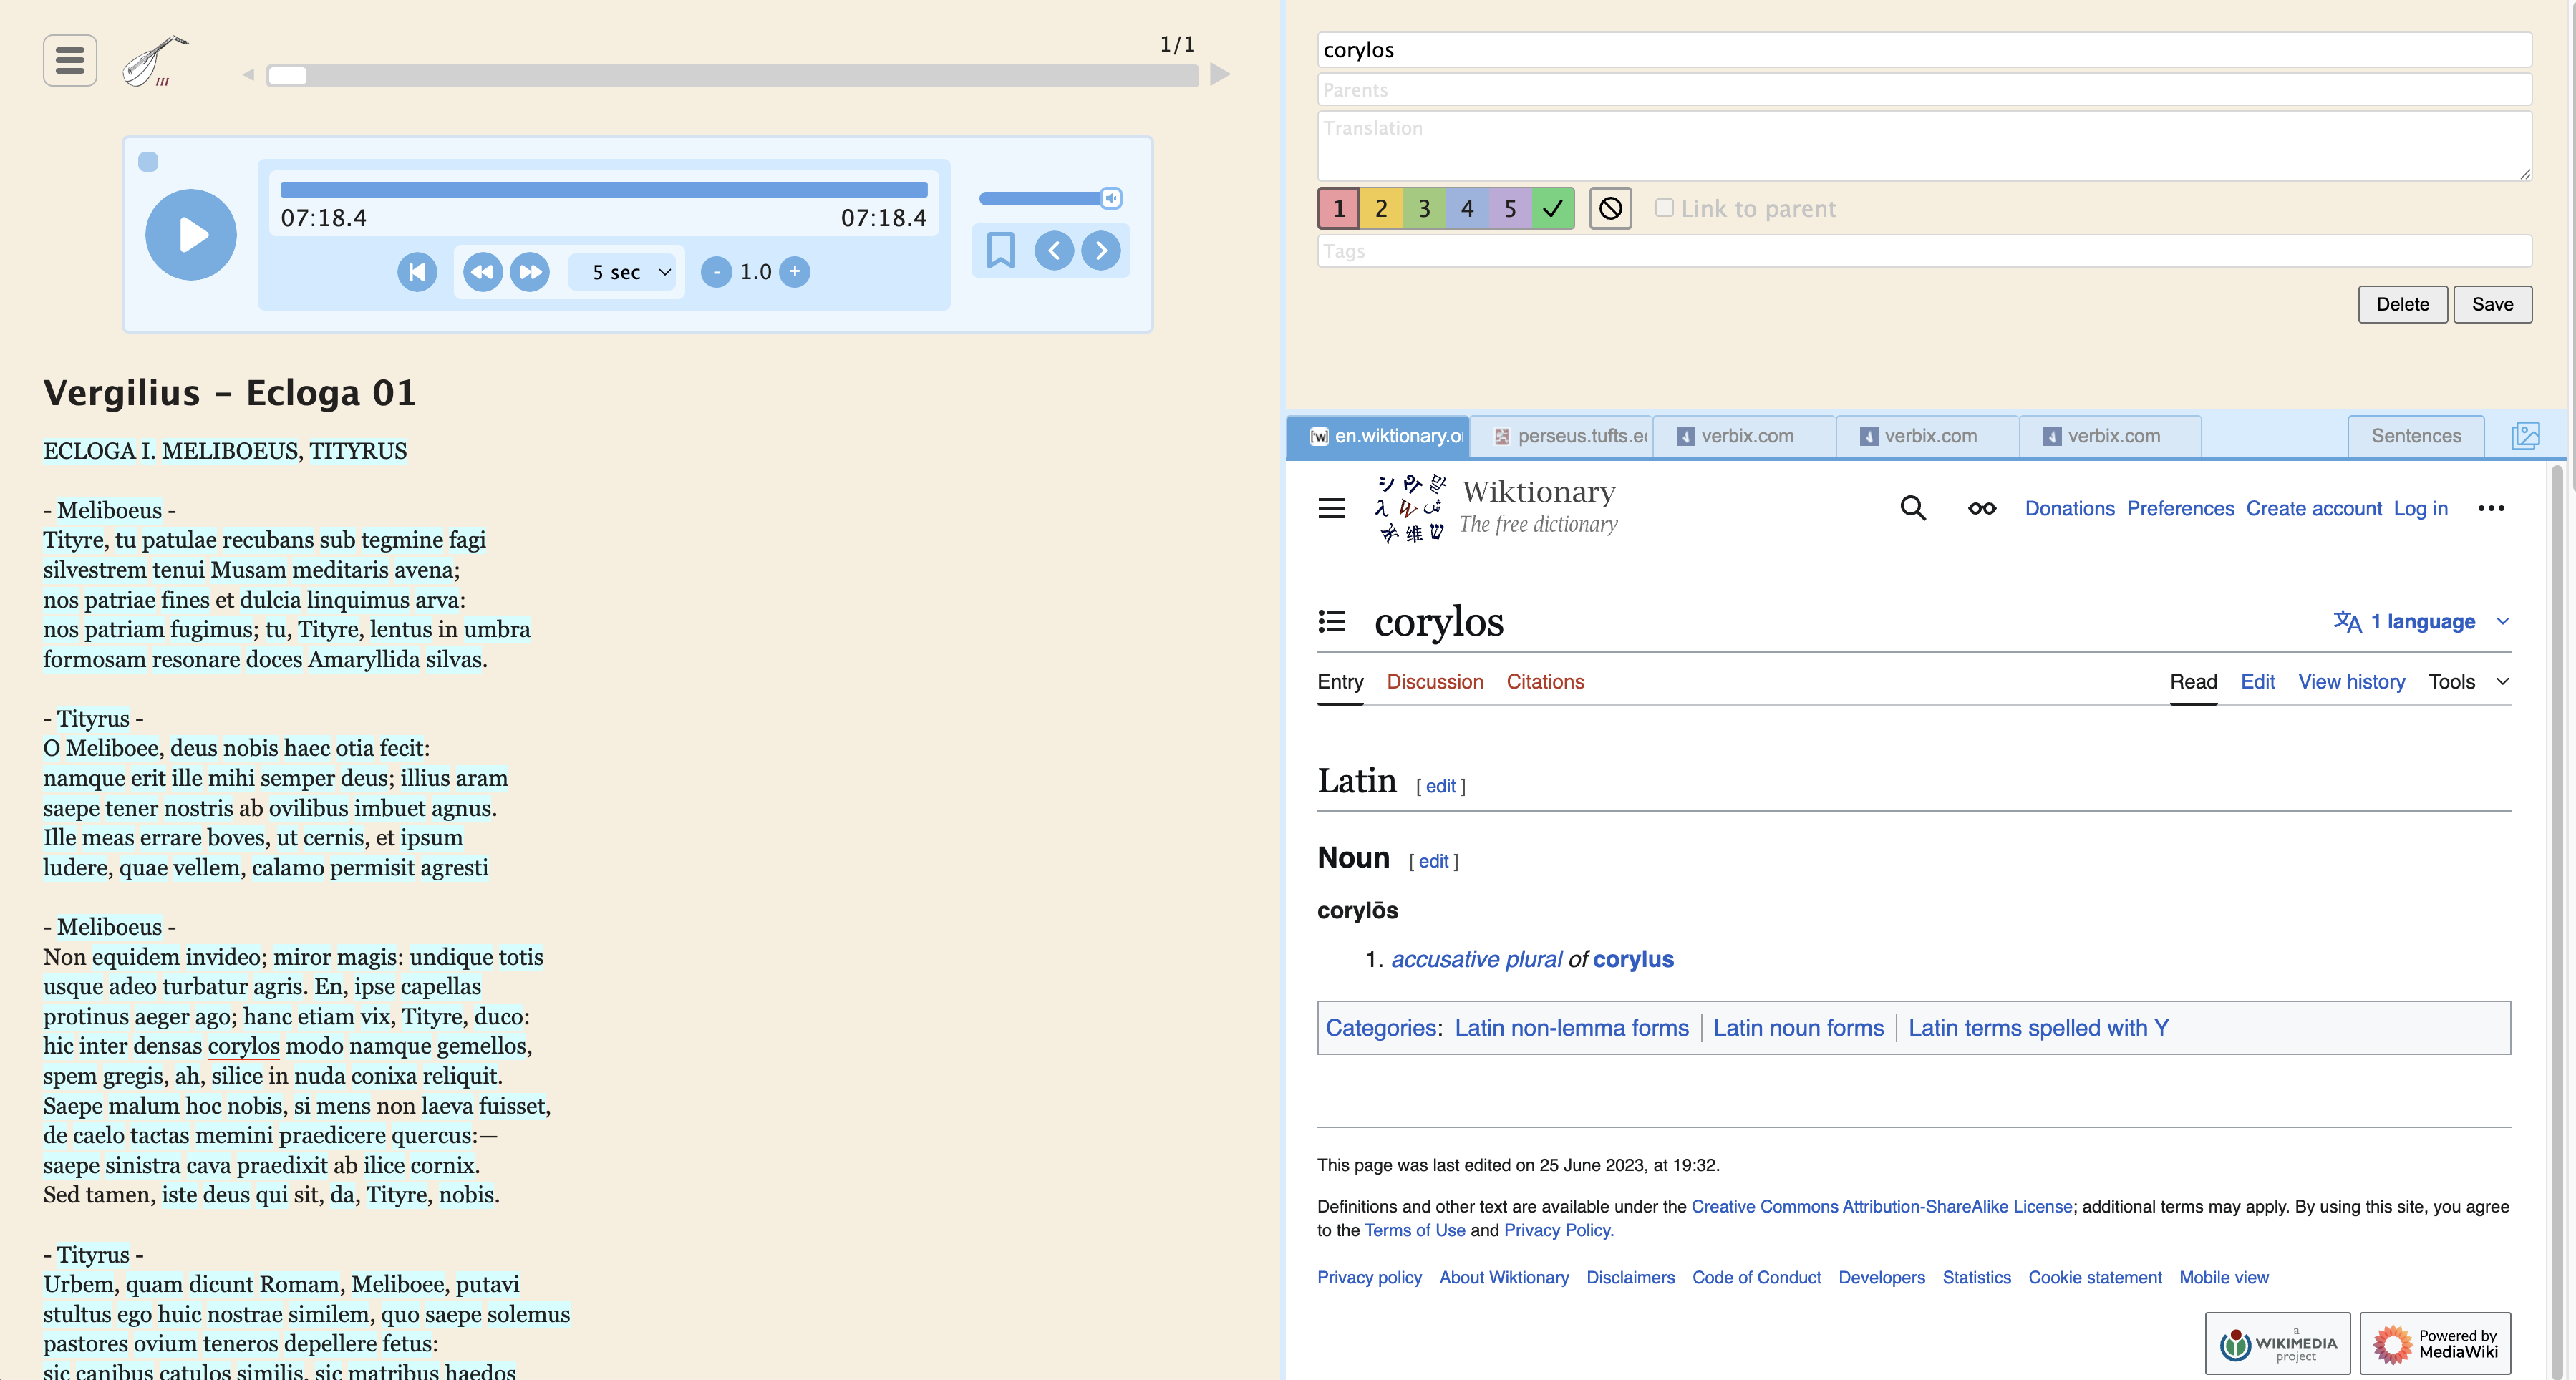The width and height of the screenshot is (2576, 1380).
Task: Go to previous page arrow
Action: coord(248,75)
